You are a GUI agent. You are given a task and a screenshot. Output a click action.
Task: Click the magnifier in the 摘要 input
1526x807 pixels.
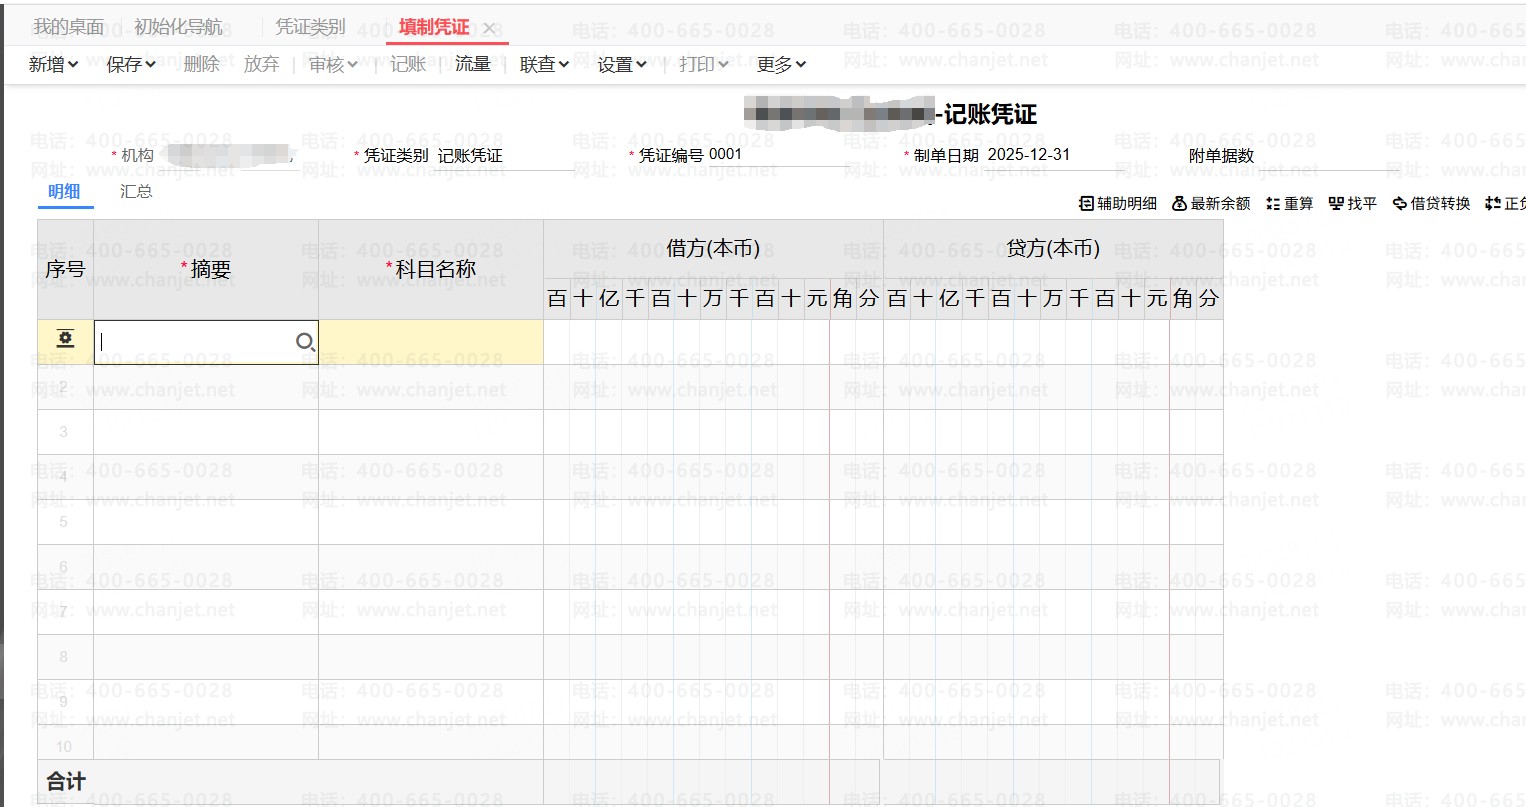[x=305, y=342]
